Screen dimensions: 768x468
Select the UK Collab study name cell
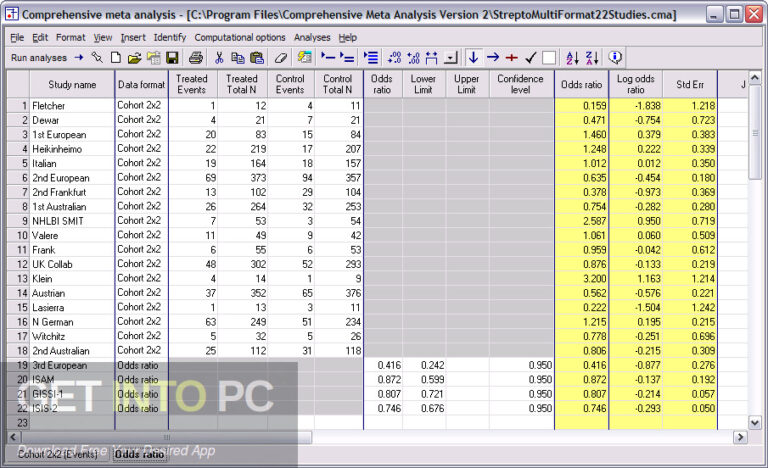coord(72,264)
